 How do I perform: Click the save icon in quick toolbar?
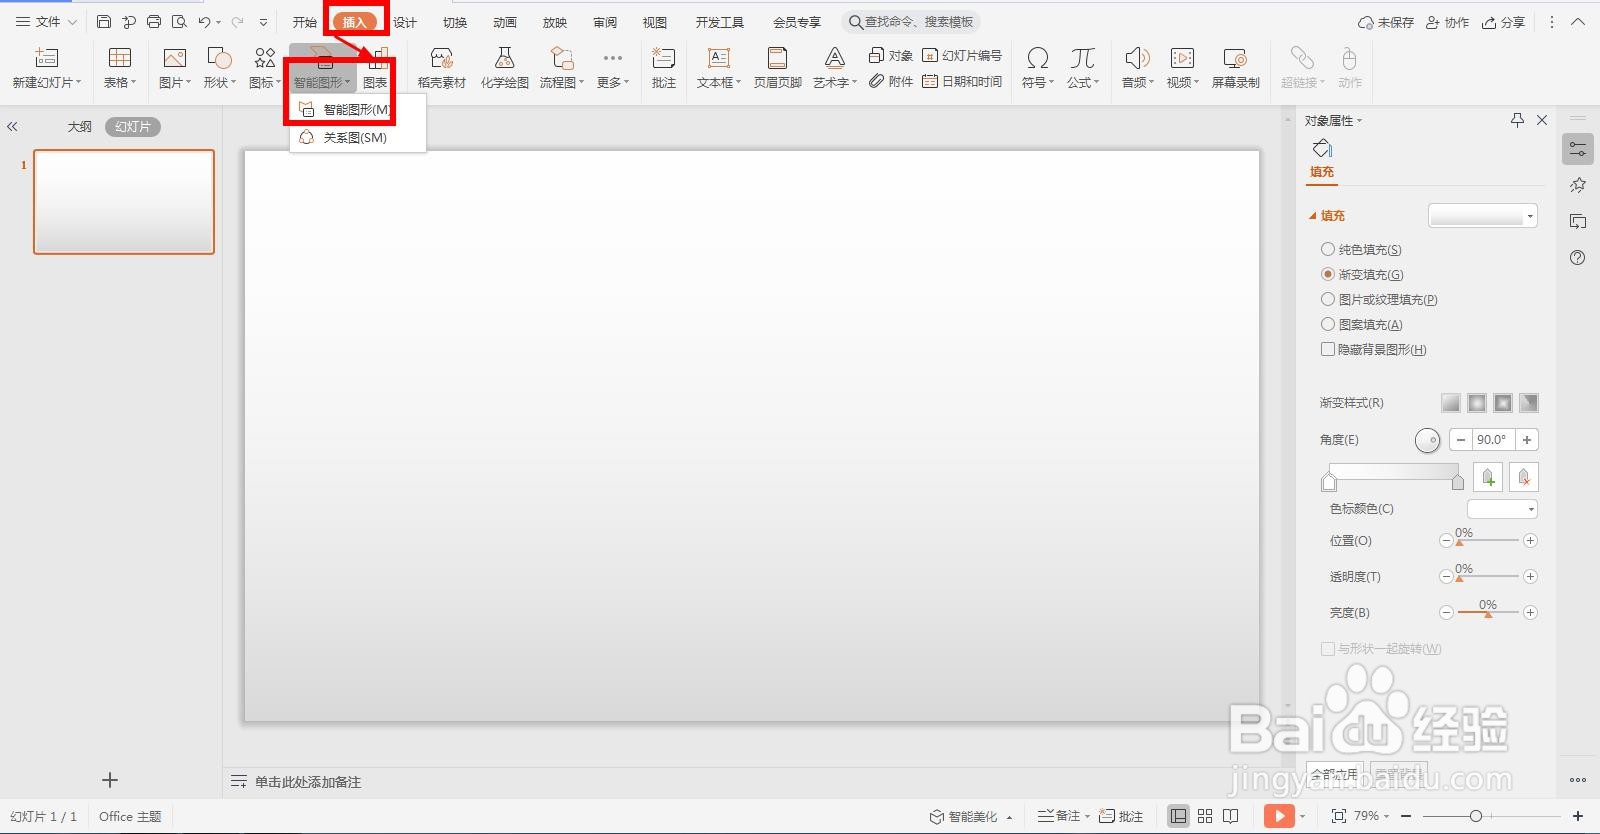pos(104,21)
